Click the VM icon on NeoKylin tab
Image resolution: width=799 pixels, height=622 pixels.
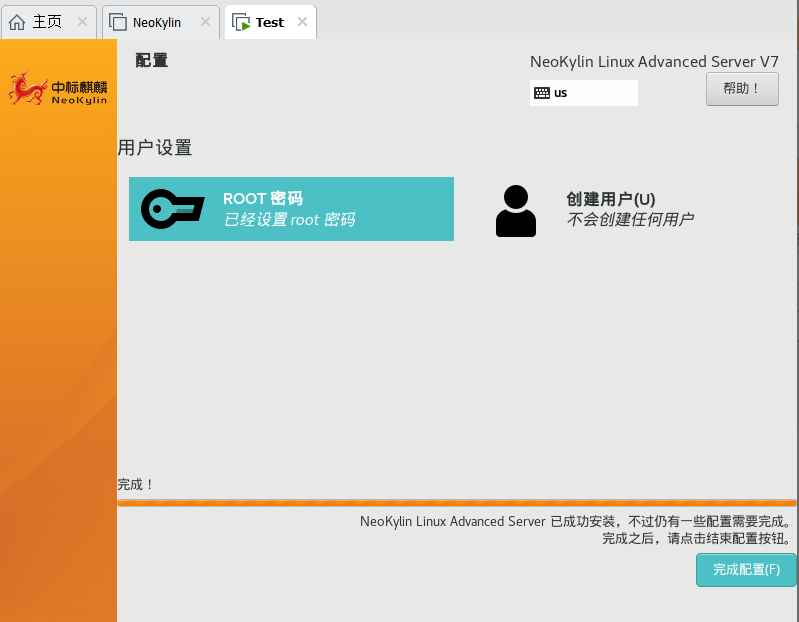pos(118,22)
